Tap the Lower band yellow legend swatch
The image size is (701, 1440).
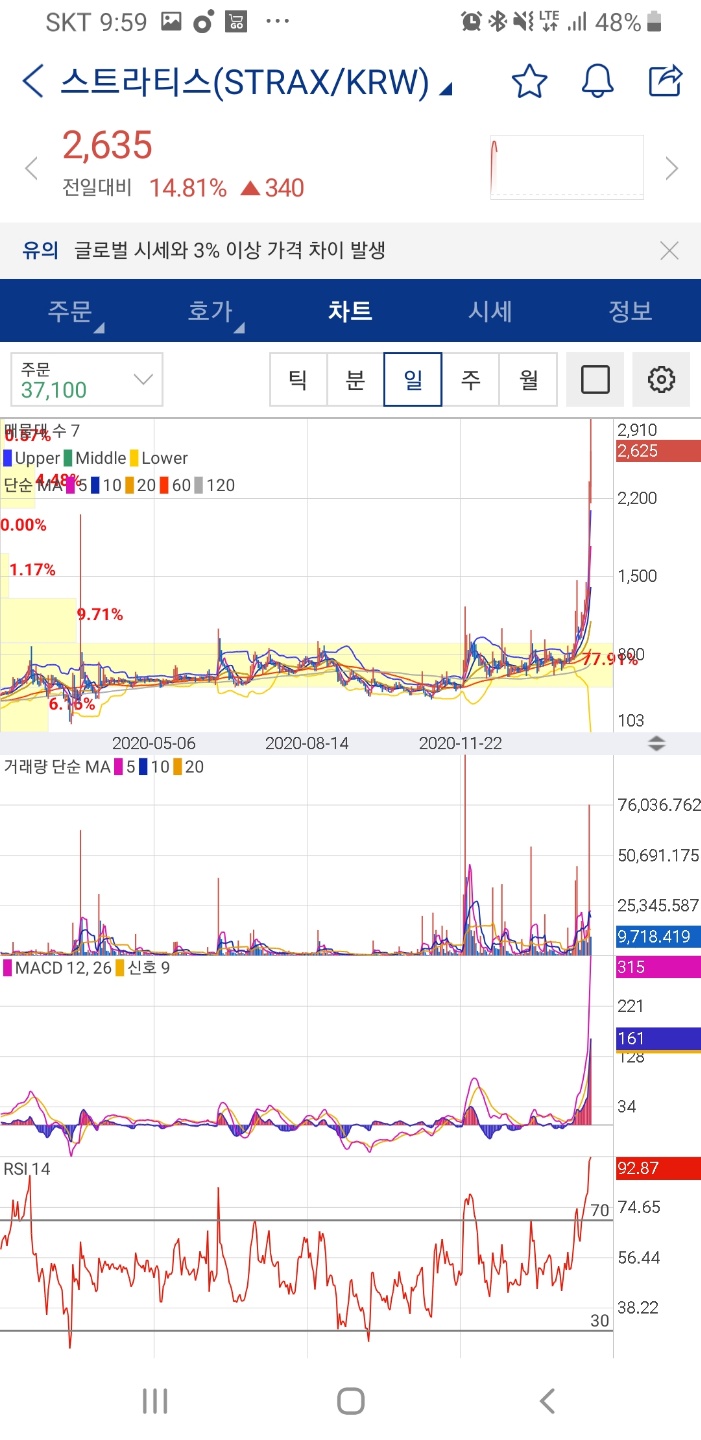pos(135,458)
